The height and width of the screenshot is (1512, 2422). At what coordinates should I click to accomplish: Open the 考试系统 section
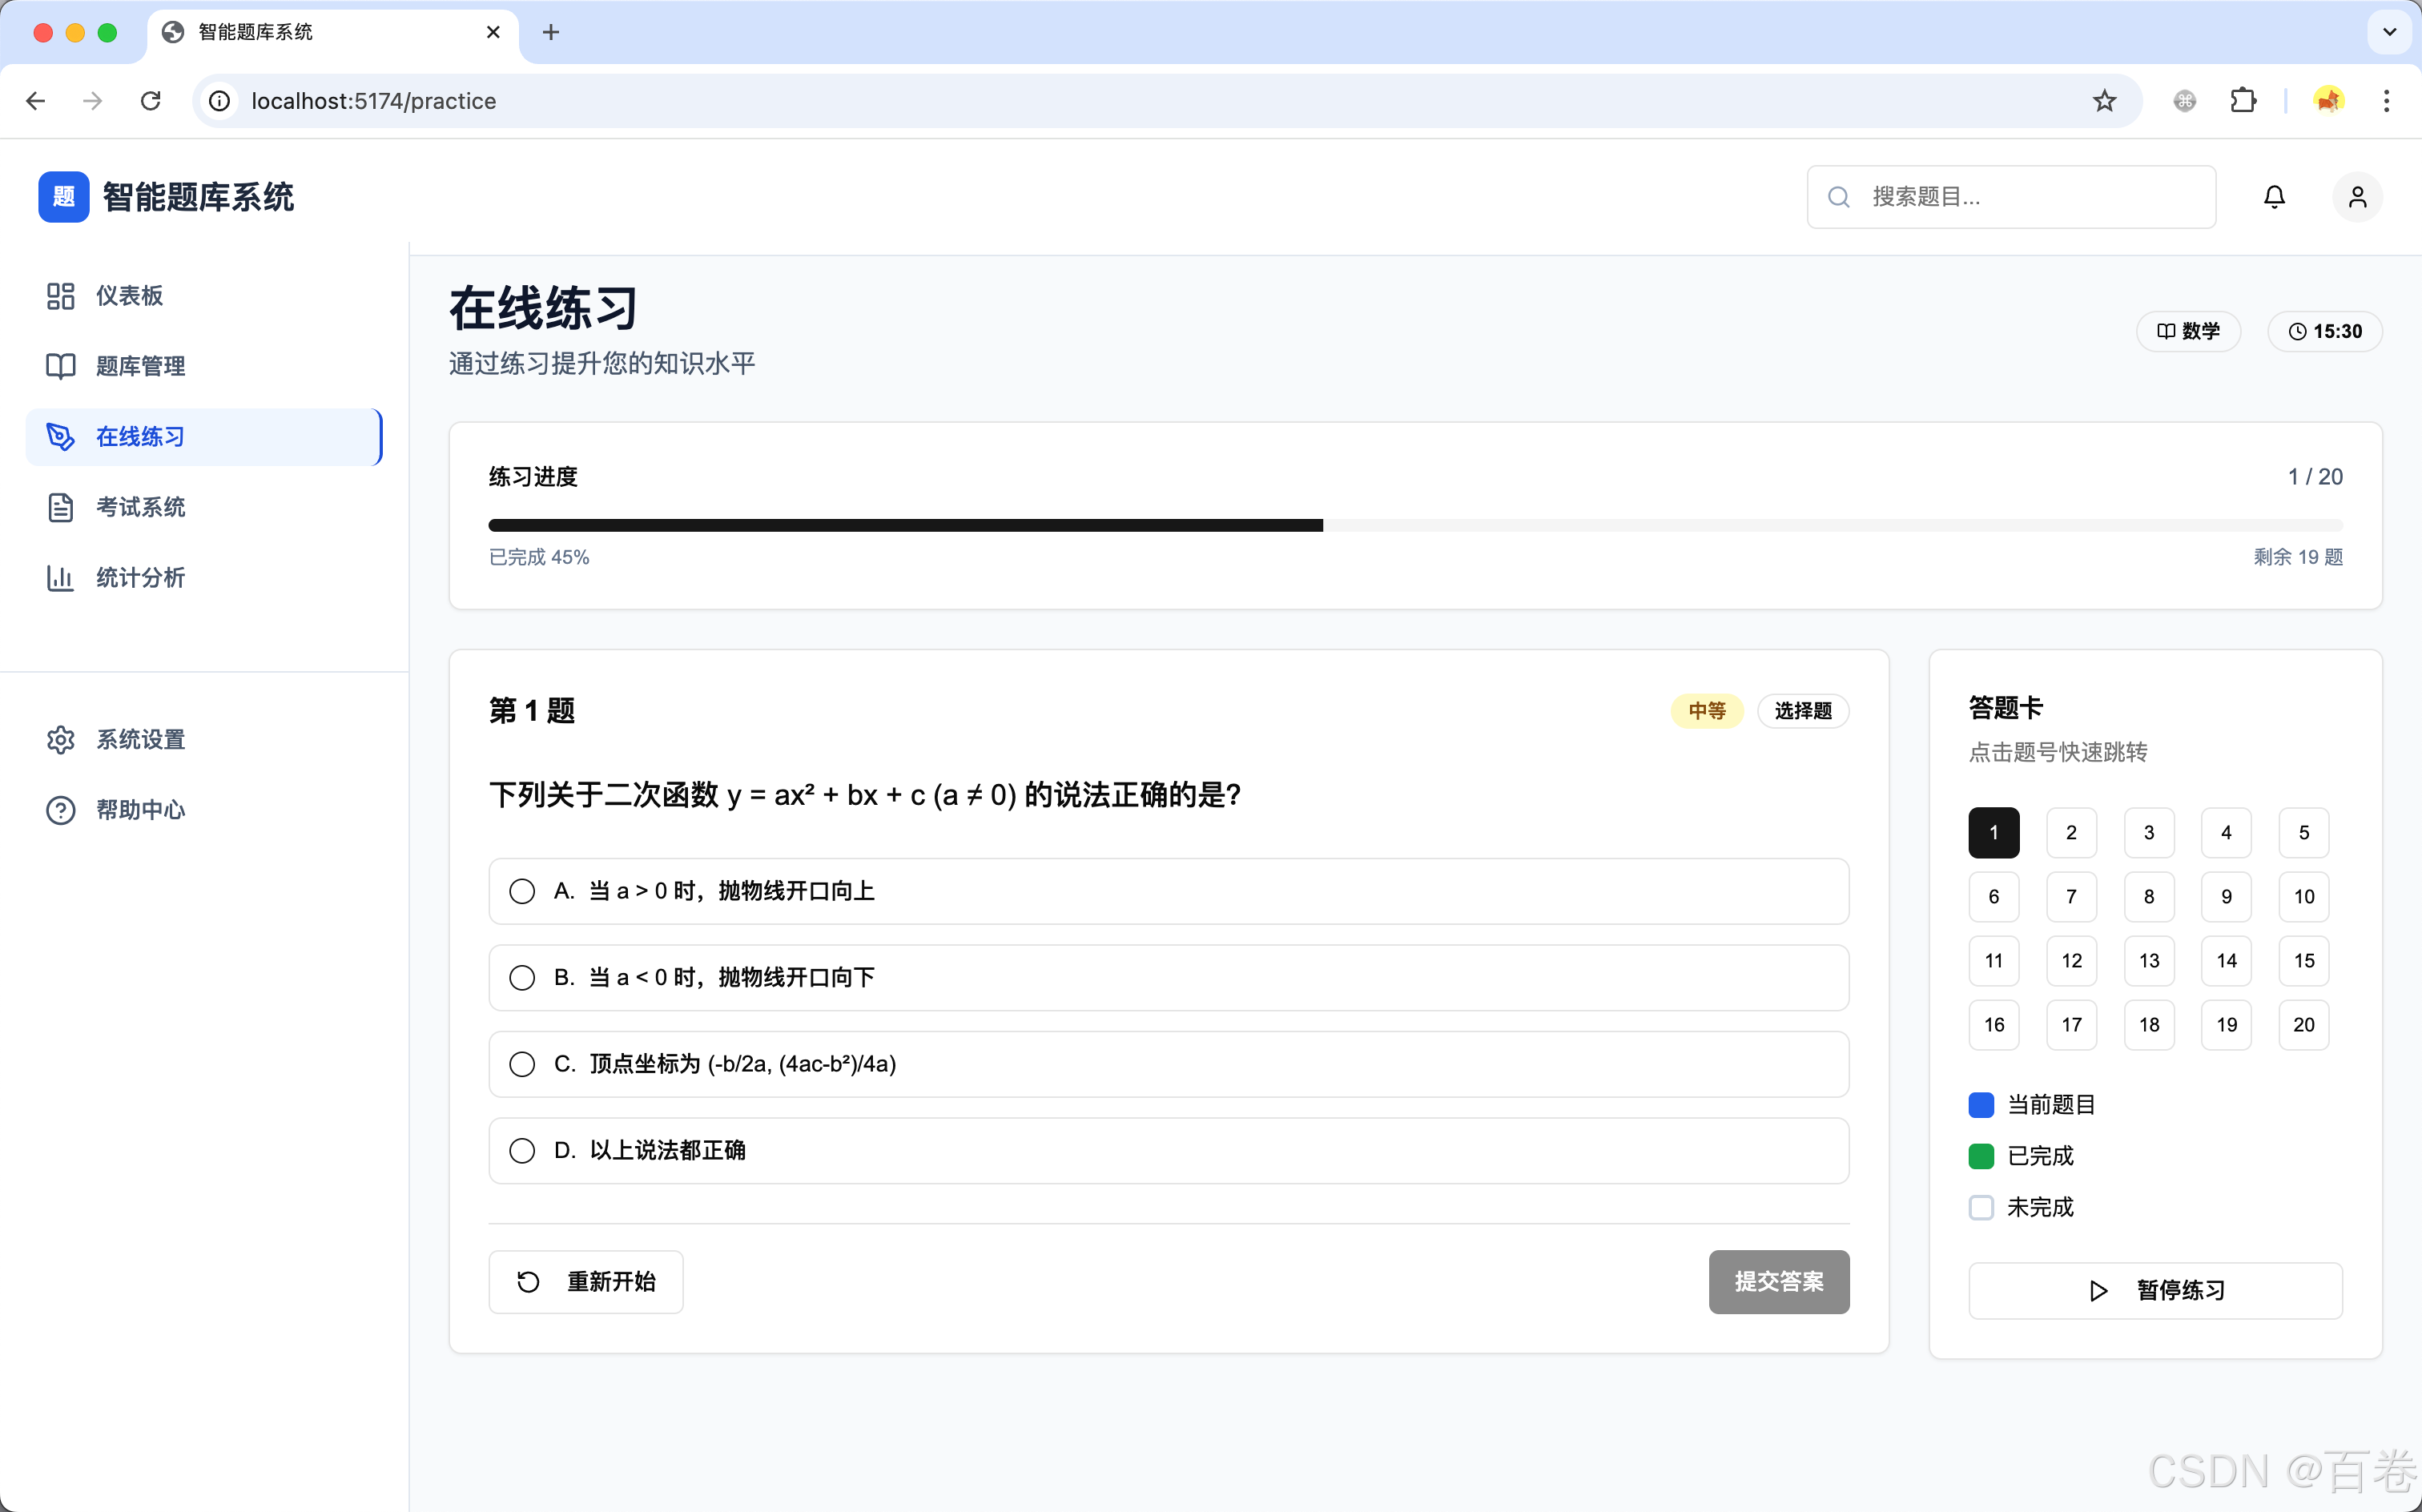141,507
